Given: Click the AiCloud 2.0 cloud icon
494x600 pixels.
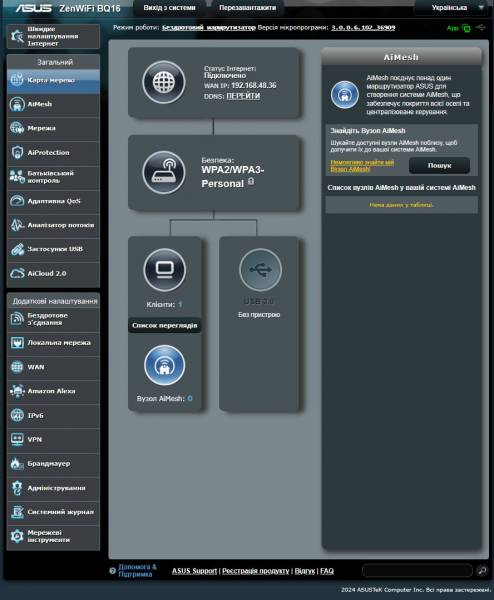Looking at the screenshot, I should (x=17, y=273).
